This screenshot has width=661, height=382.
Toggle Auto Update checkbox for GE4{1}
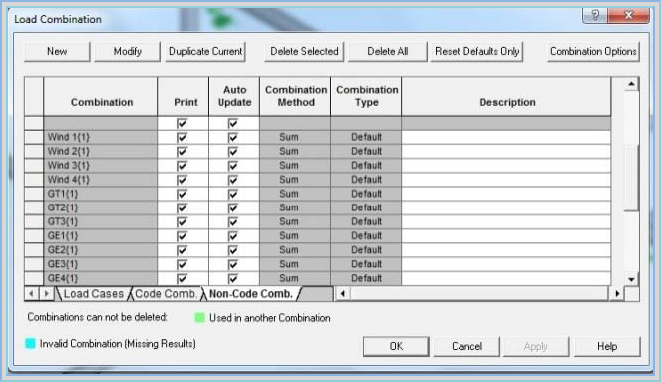pos(233,278)
